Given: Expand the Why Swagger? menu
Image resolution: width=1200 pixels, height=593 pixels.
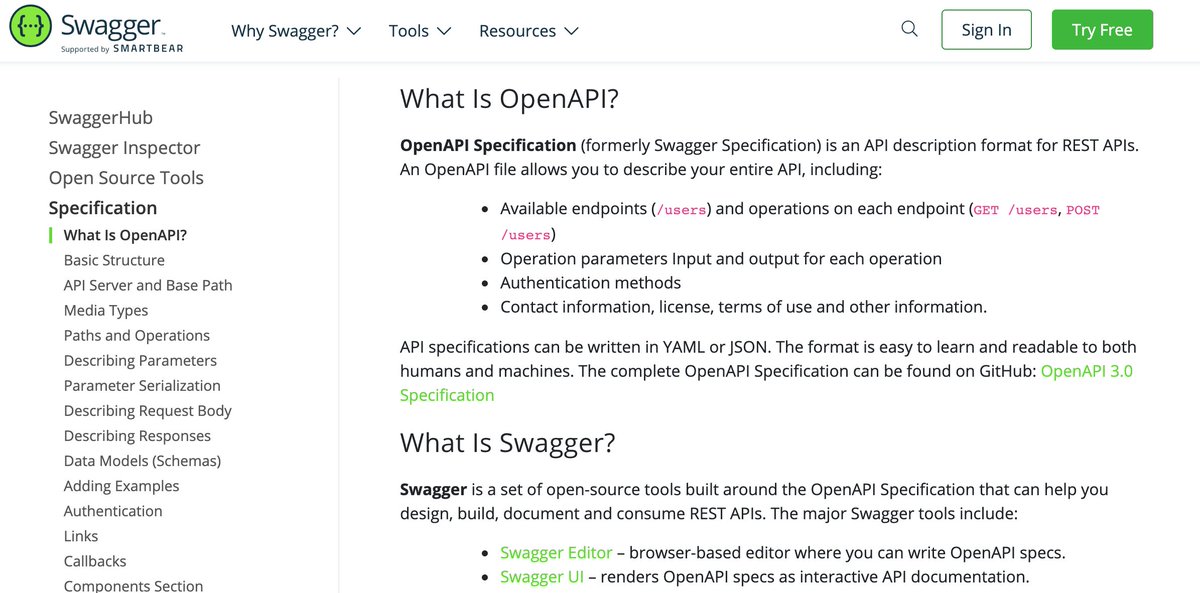Looking at the screenshot, I should click(296, 30).
